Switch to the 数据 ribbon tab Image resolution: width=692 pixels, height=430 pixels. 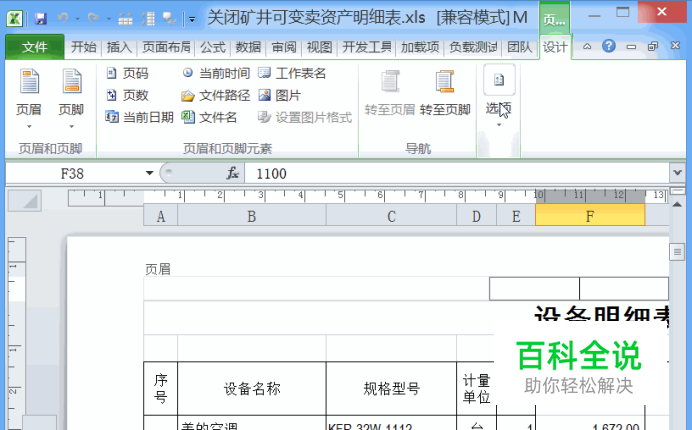coord(248,47)
